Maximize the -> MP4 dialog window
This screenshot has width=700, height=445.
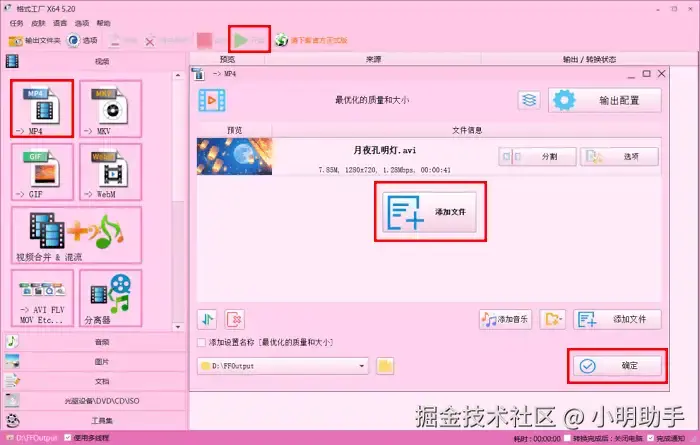click(646, 74)
